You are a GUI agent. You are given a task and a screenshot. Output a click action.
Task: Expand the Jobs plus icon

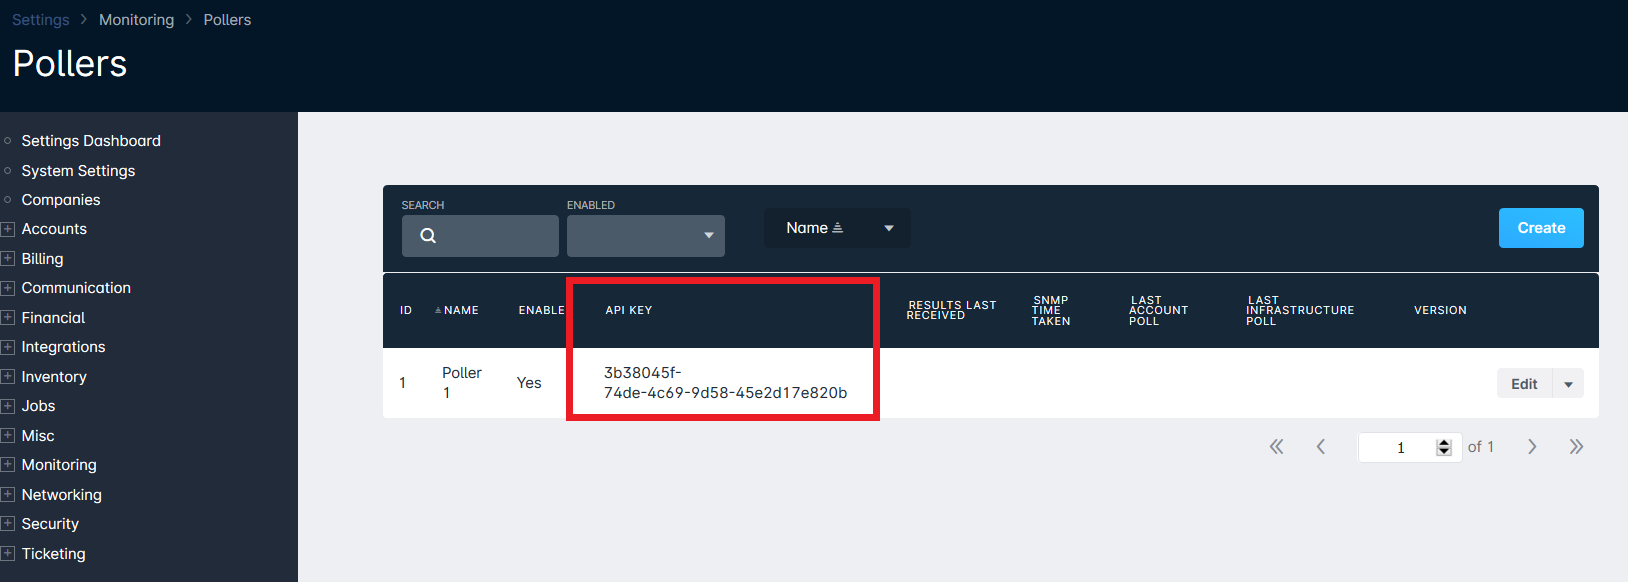(8, 406)
